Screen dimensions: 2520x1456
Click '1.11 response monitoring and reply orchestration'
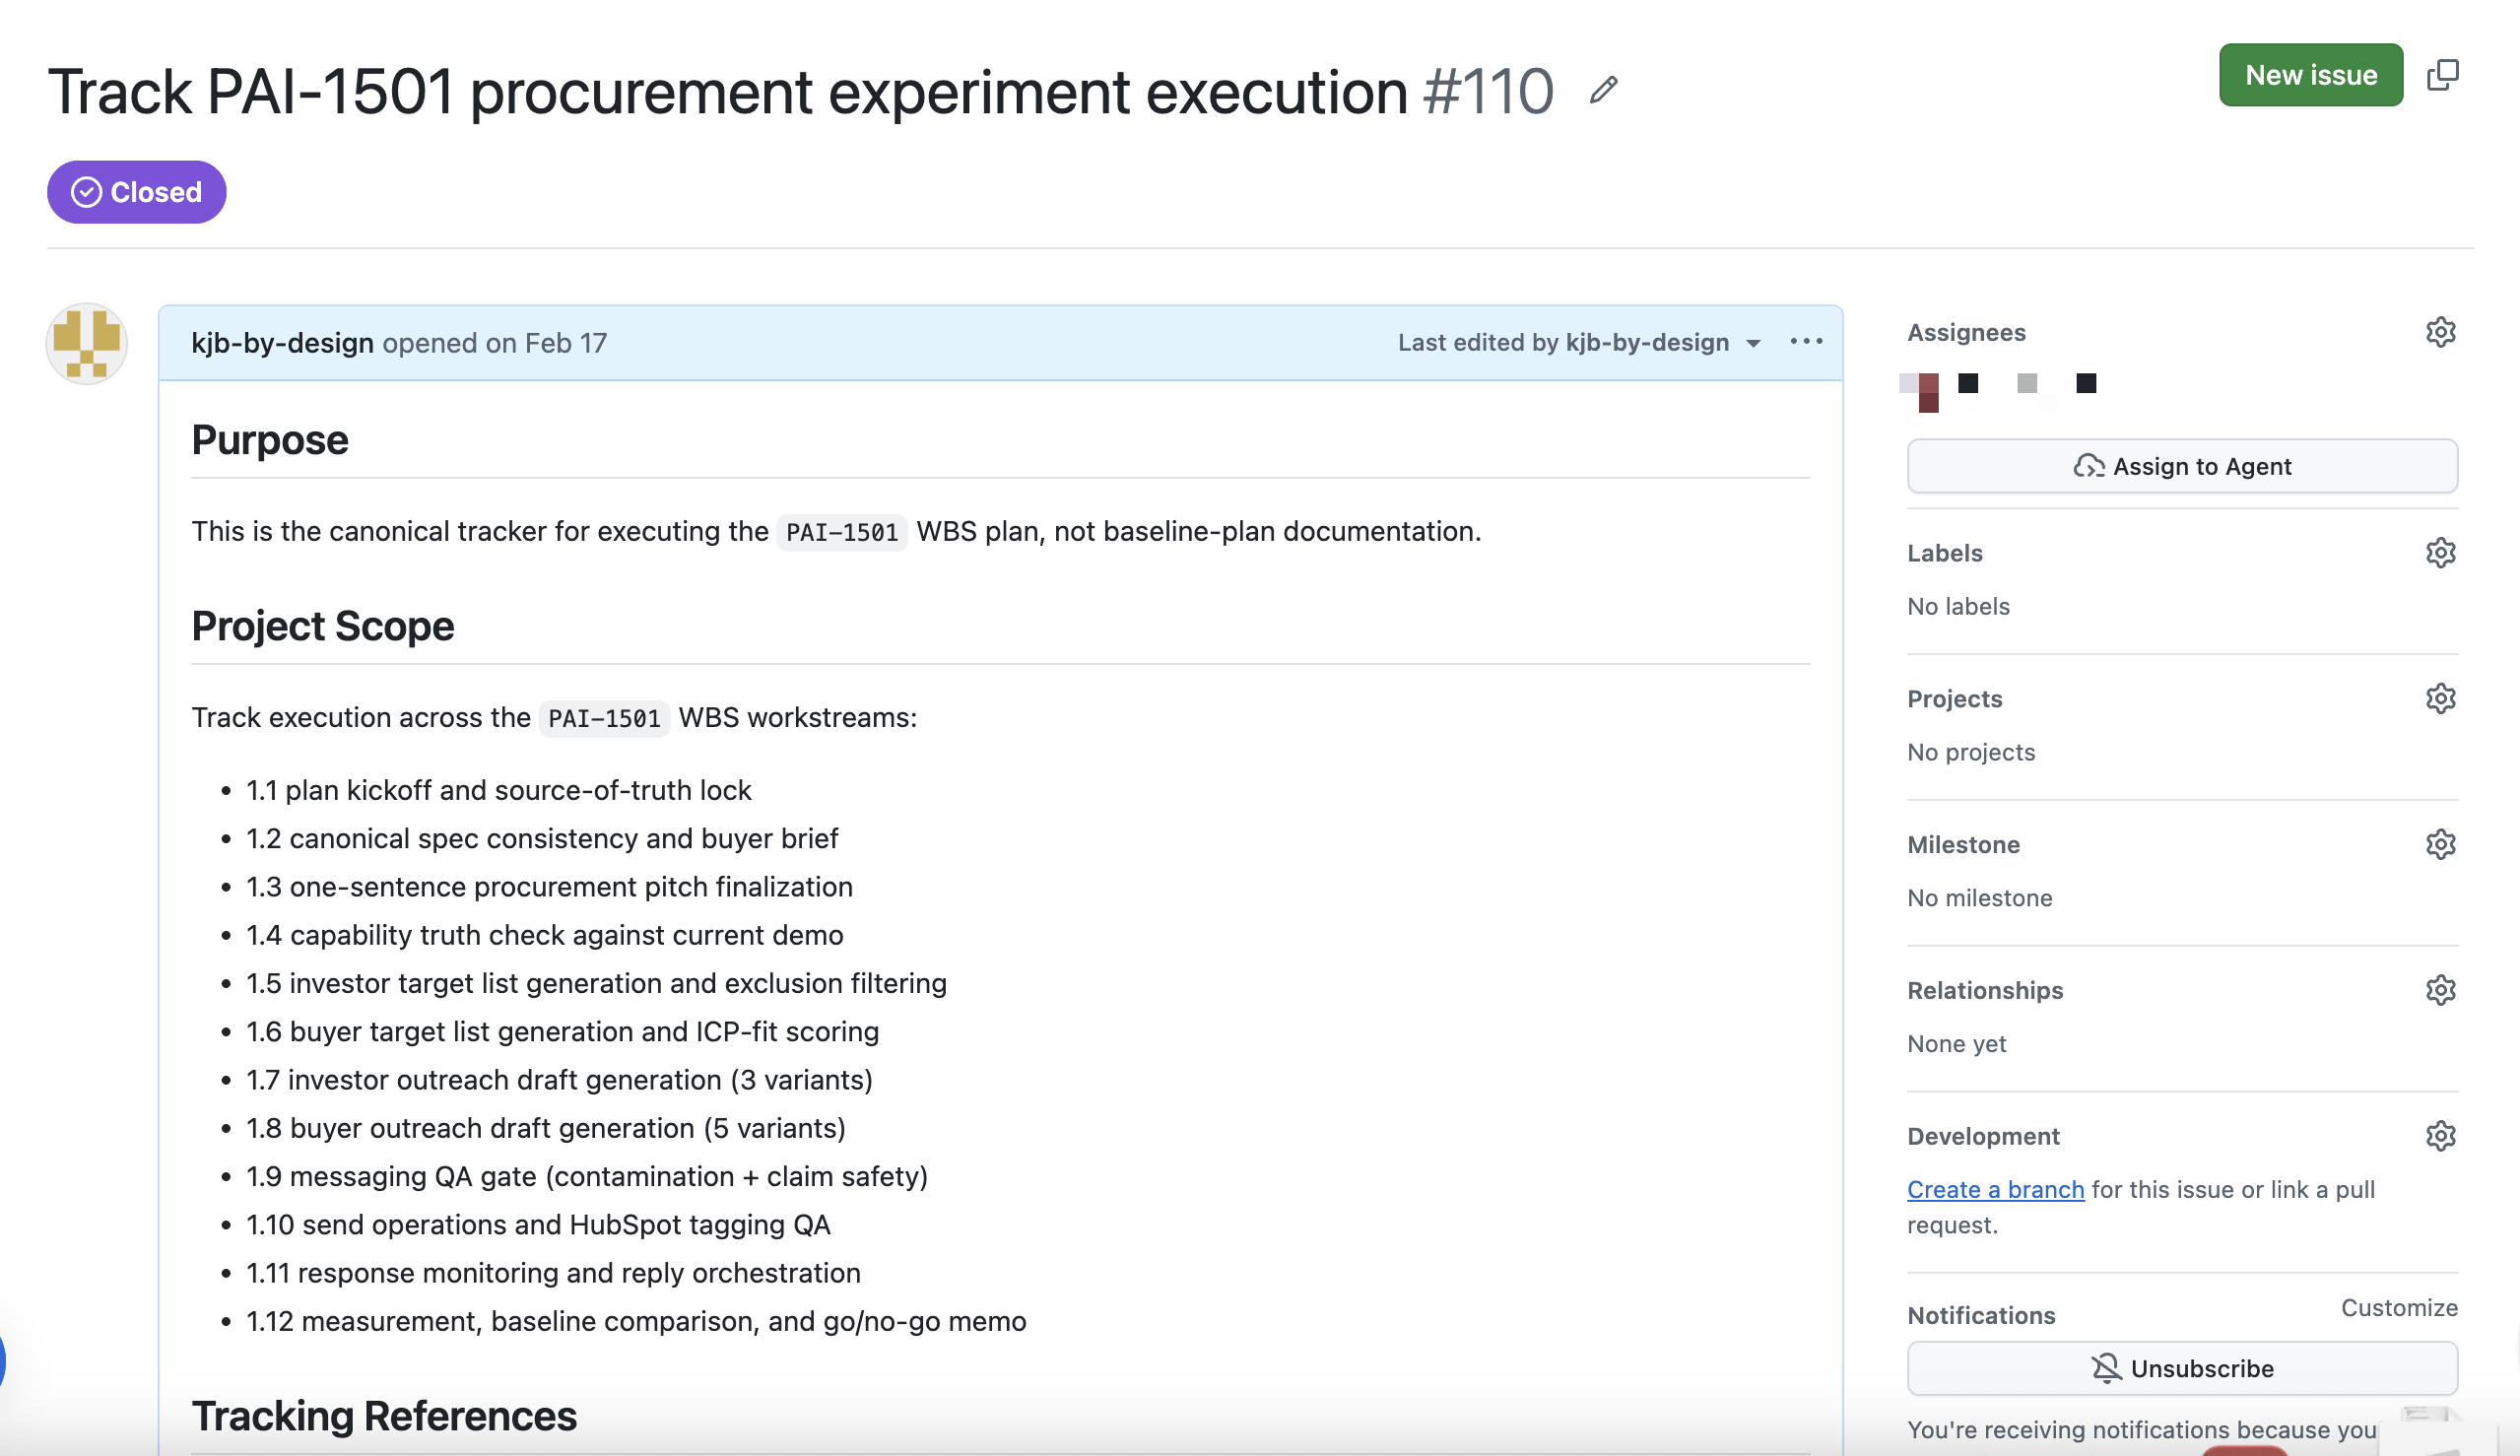[553, 1273]
